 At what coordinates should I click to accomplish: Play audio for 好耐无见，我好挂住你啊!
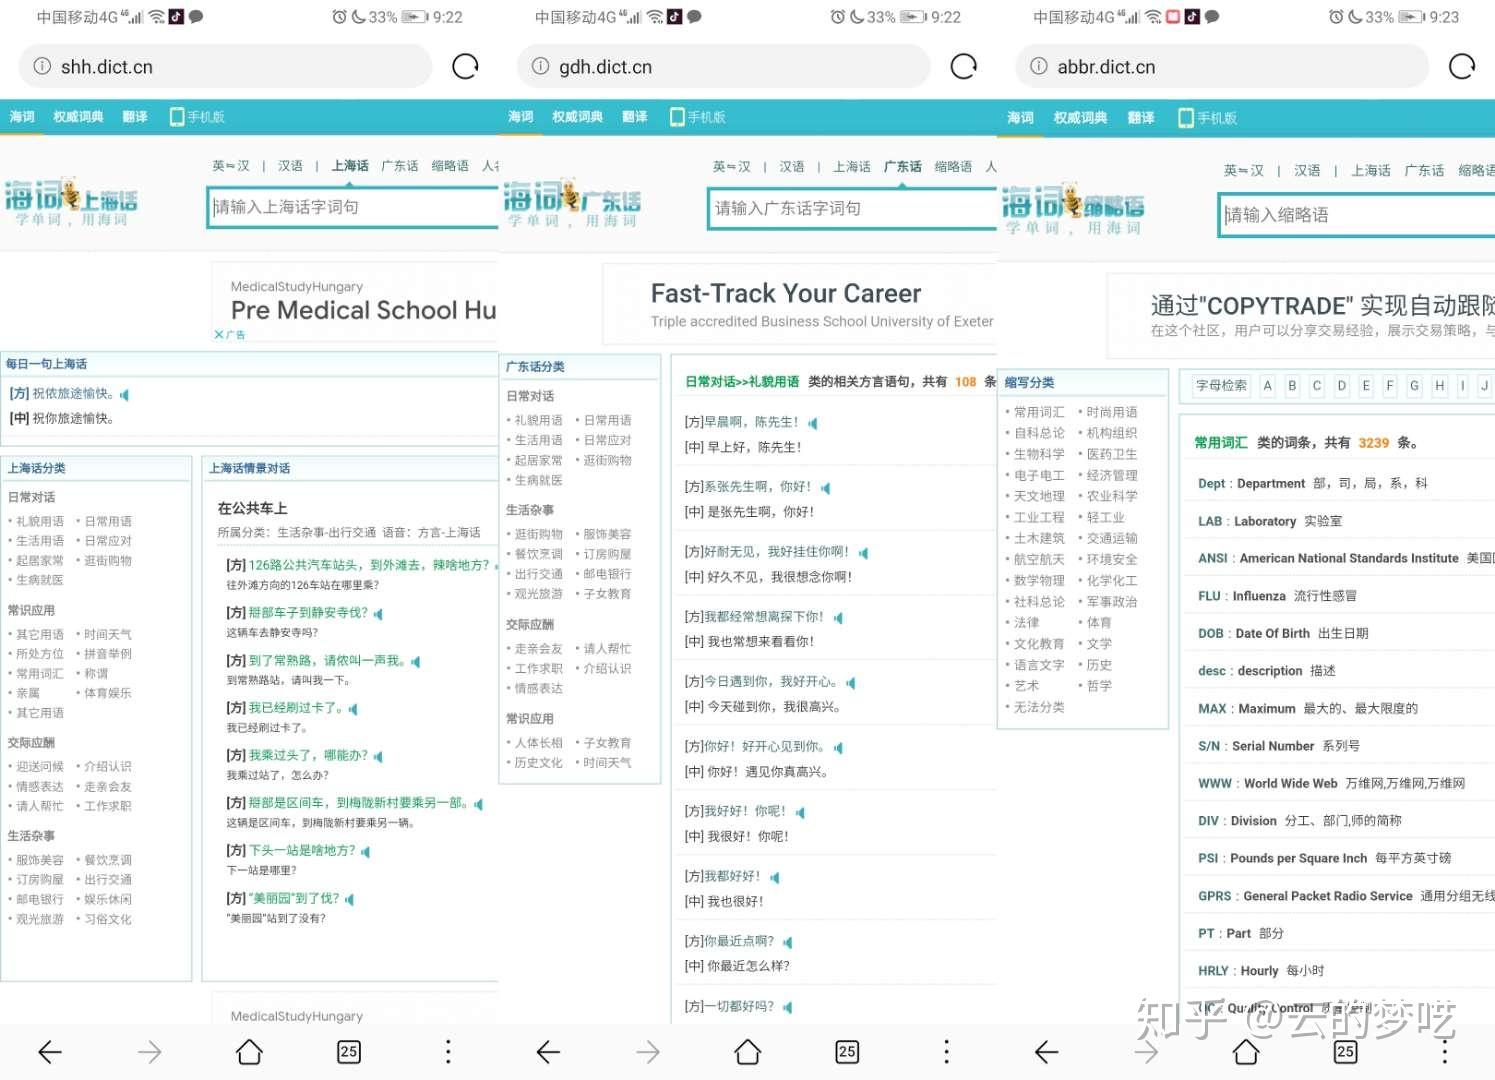pyautogui.click(x=863, y=553)
